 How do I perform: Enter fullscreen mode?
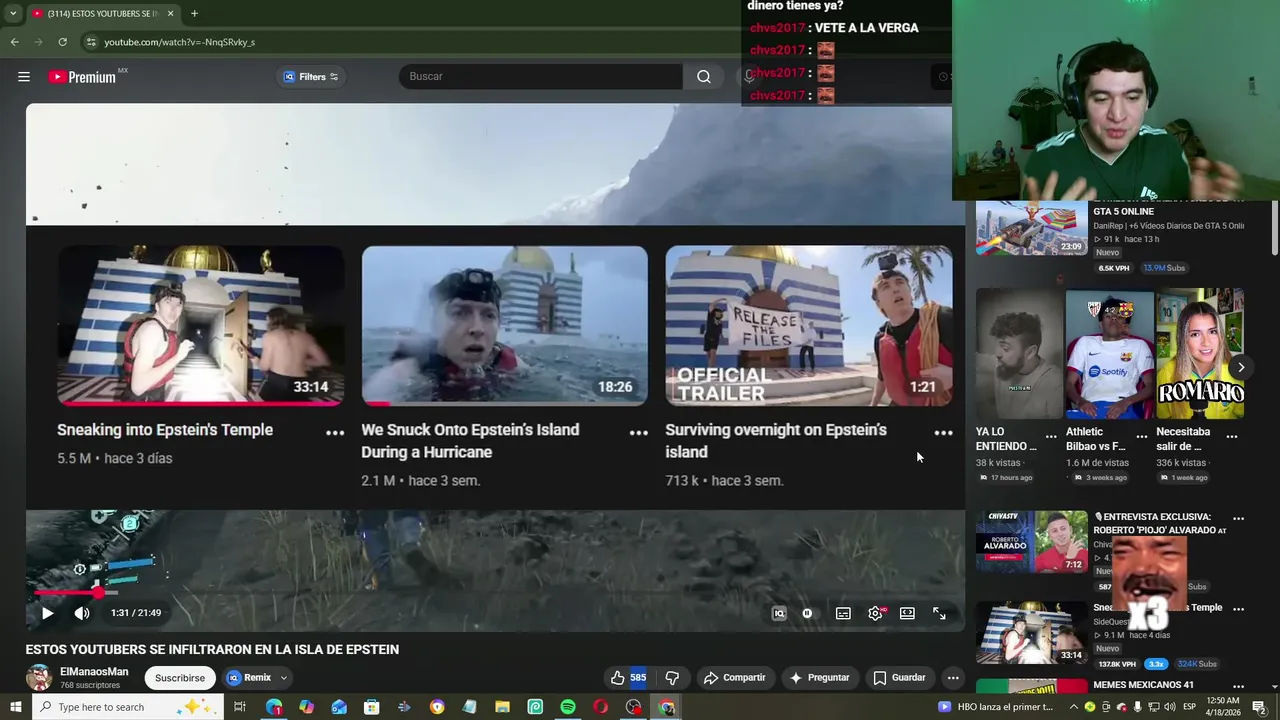click(x=939, y=614)
